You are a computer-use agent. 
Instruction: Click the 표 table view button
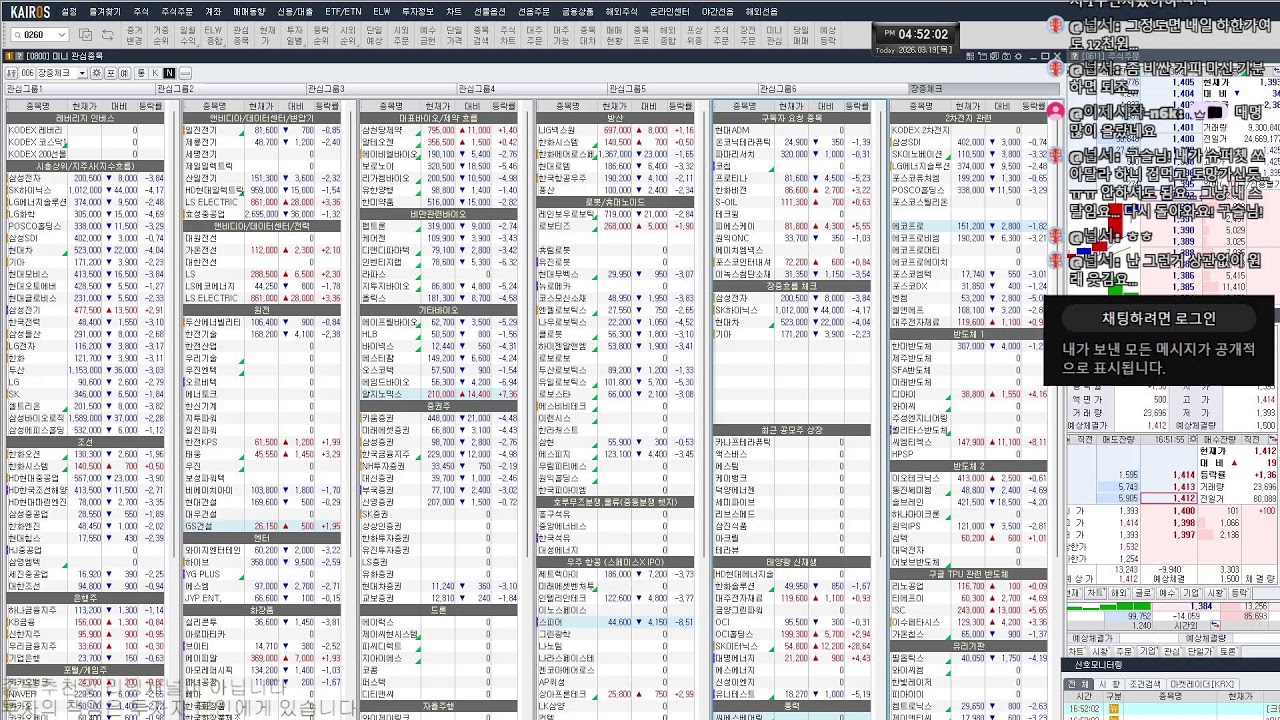110,73
